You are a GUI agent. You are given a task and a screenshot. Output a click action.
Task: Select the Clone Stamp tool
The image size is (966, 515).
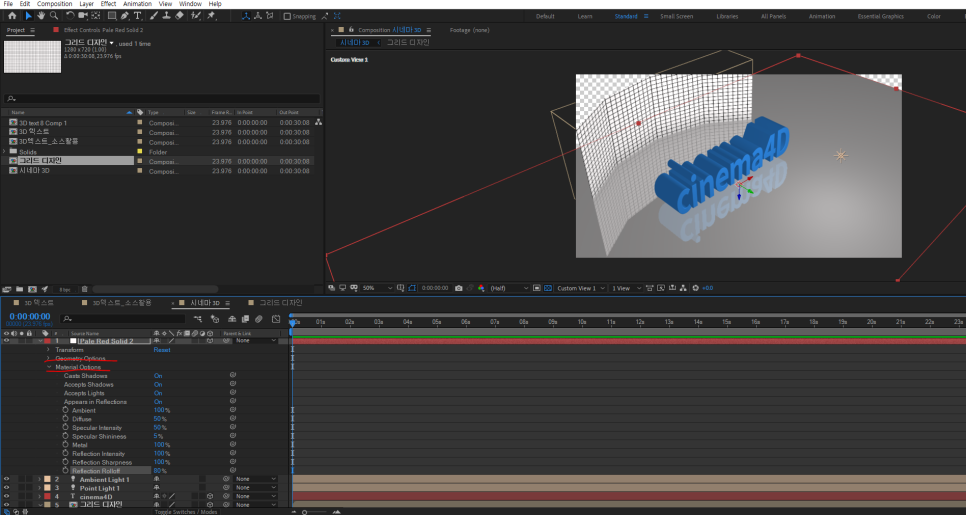166,16
